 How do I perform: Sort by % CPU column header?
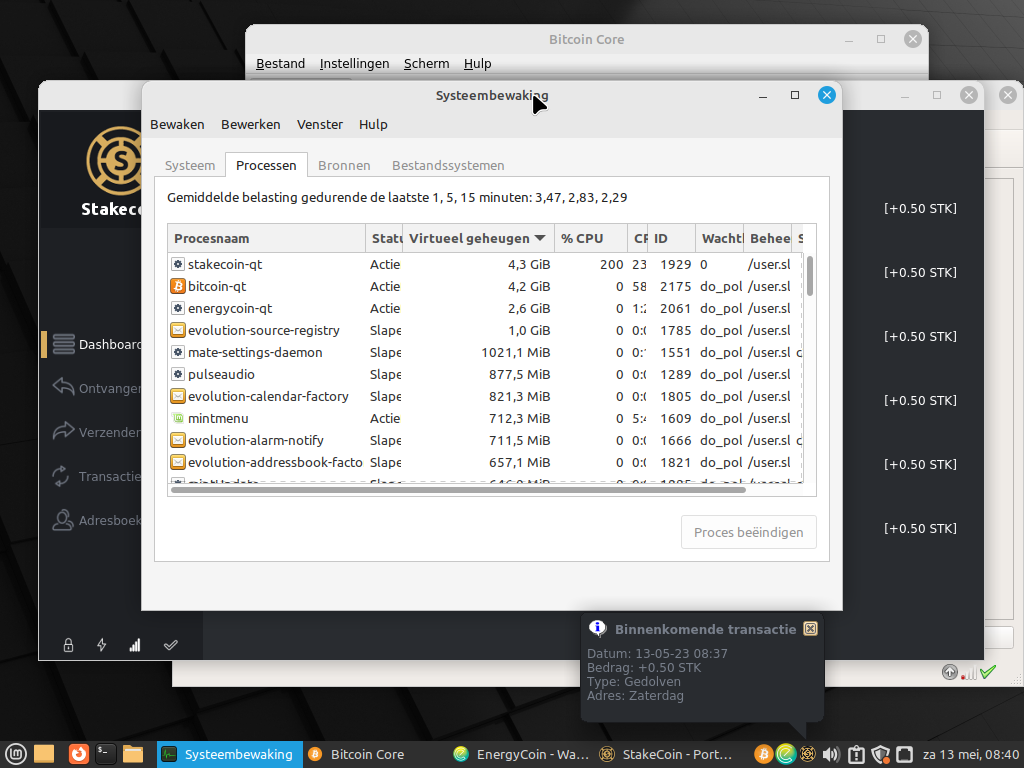coord(591,238)
